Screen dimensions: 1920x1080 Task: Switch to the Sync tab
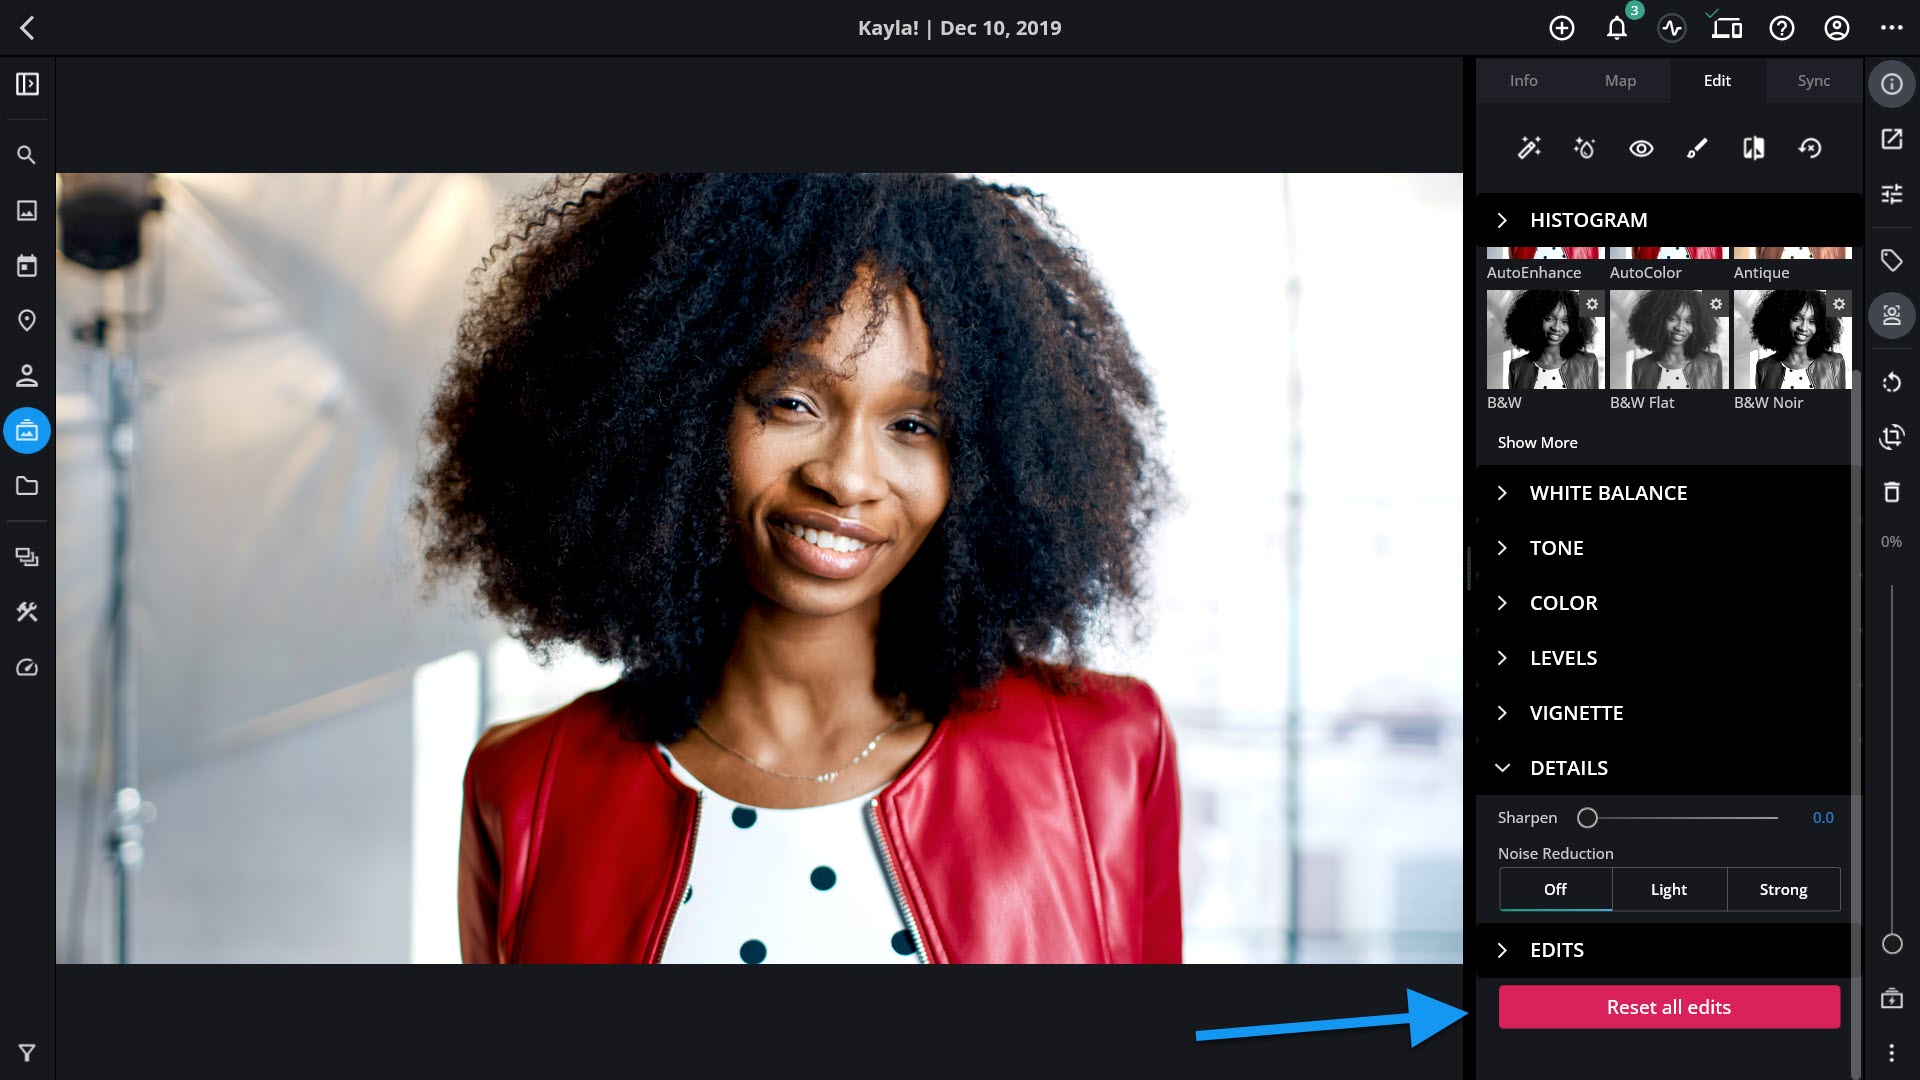click(x=1813, y=81)
